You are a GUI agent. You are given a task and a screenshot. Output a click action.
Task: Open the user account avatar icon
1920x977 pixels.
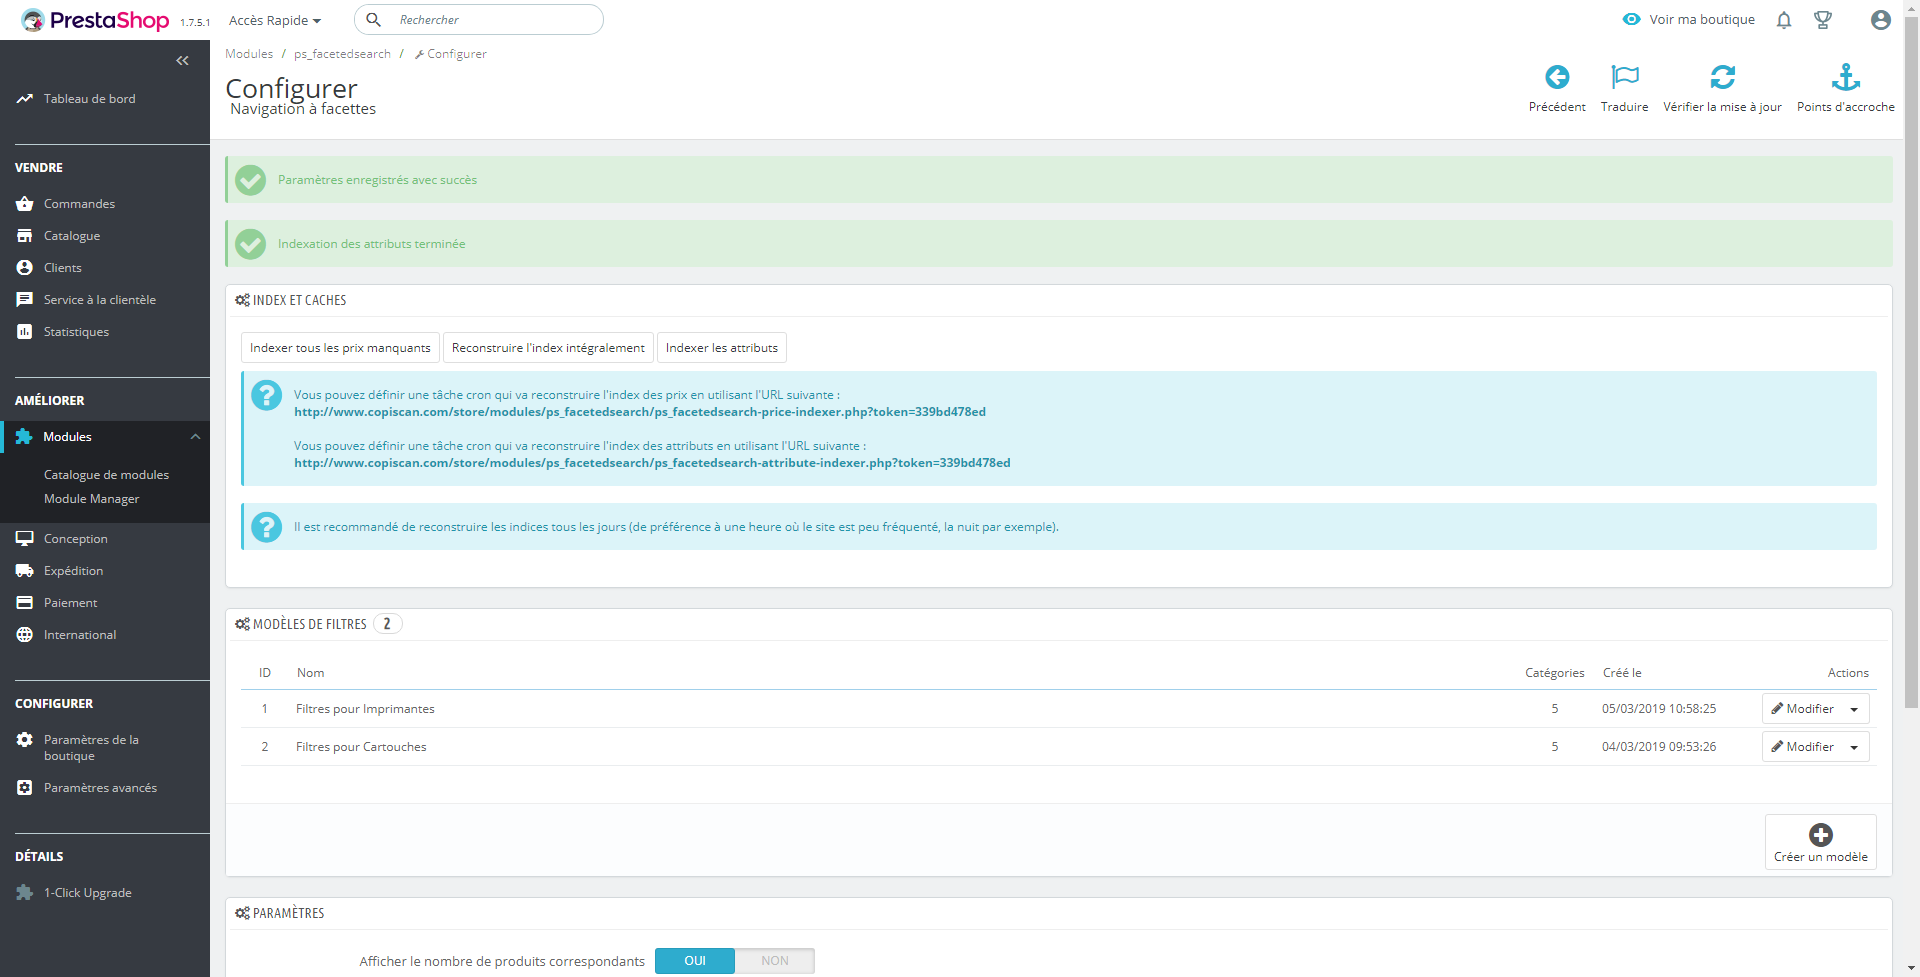tap(1881, 20)
